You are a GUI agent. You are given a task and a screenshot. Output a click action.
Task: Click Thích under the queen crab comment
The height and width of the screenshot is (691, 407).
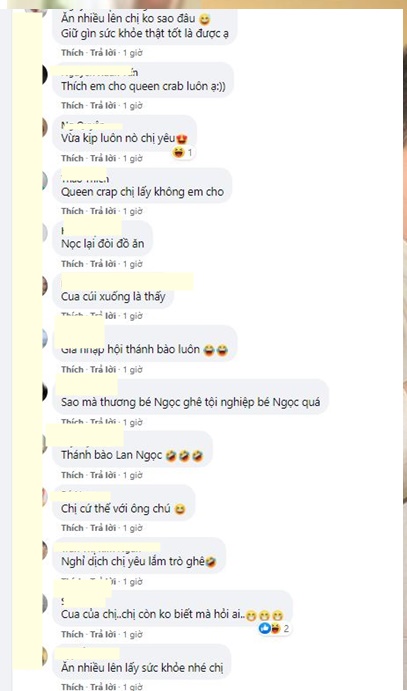[x=72, y=106]
